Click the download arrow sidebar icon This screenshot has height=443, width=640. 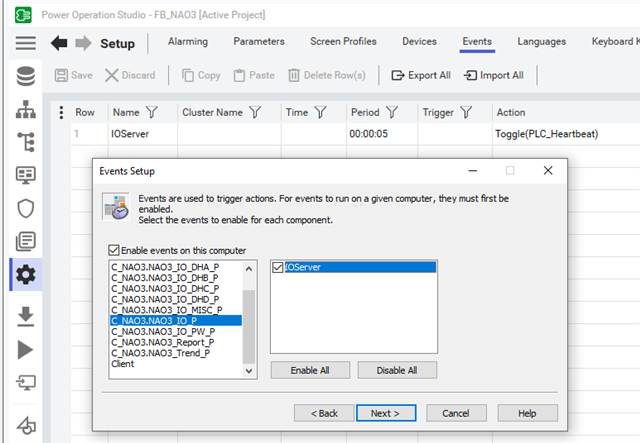26,316
